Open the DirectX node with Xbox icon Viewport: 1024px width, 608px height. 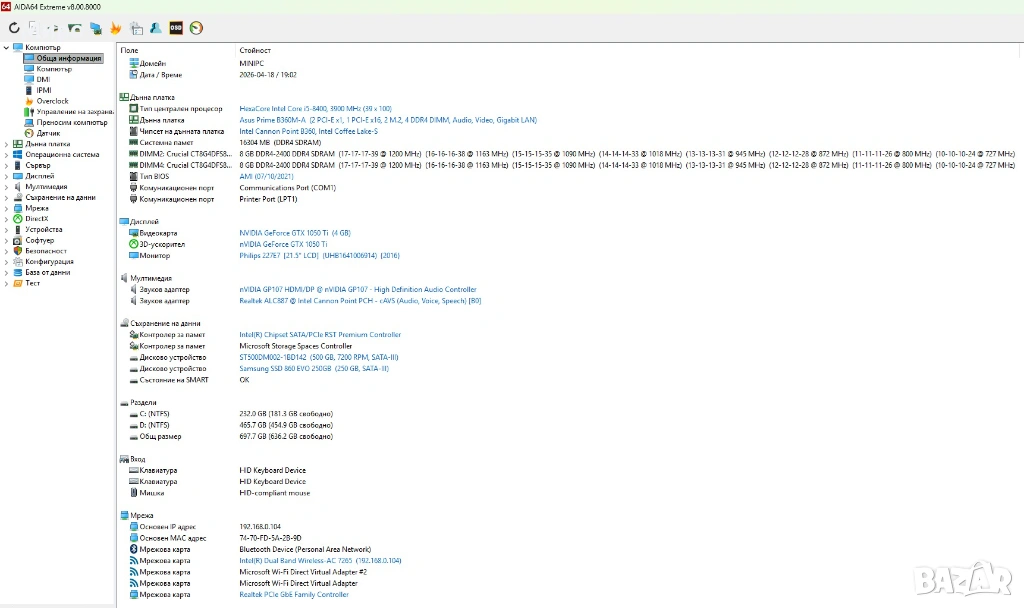tap(37, 219)
